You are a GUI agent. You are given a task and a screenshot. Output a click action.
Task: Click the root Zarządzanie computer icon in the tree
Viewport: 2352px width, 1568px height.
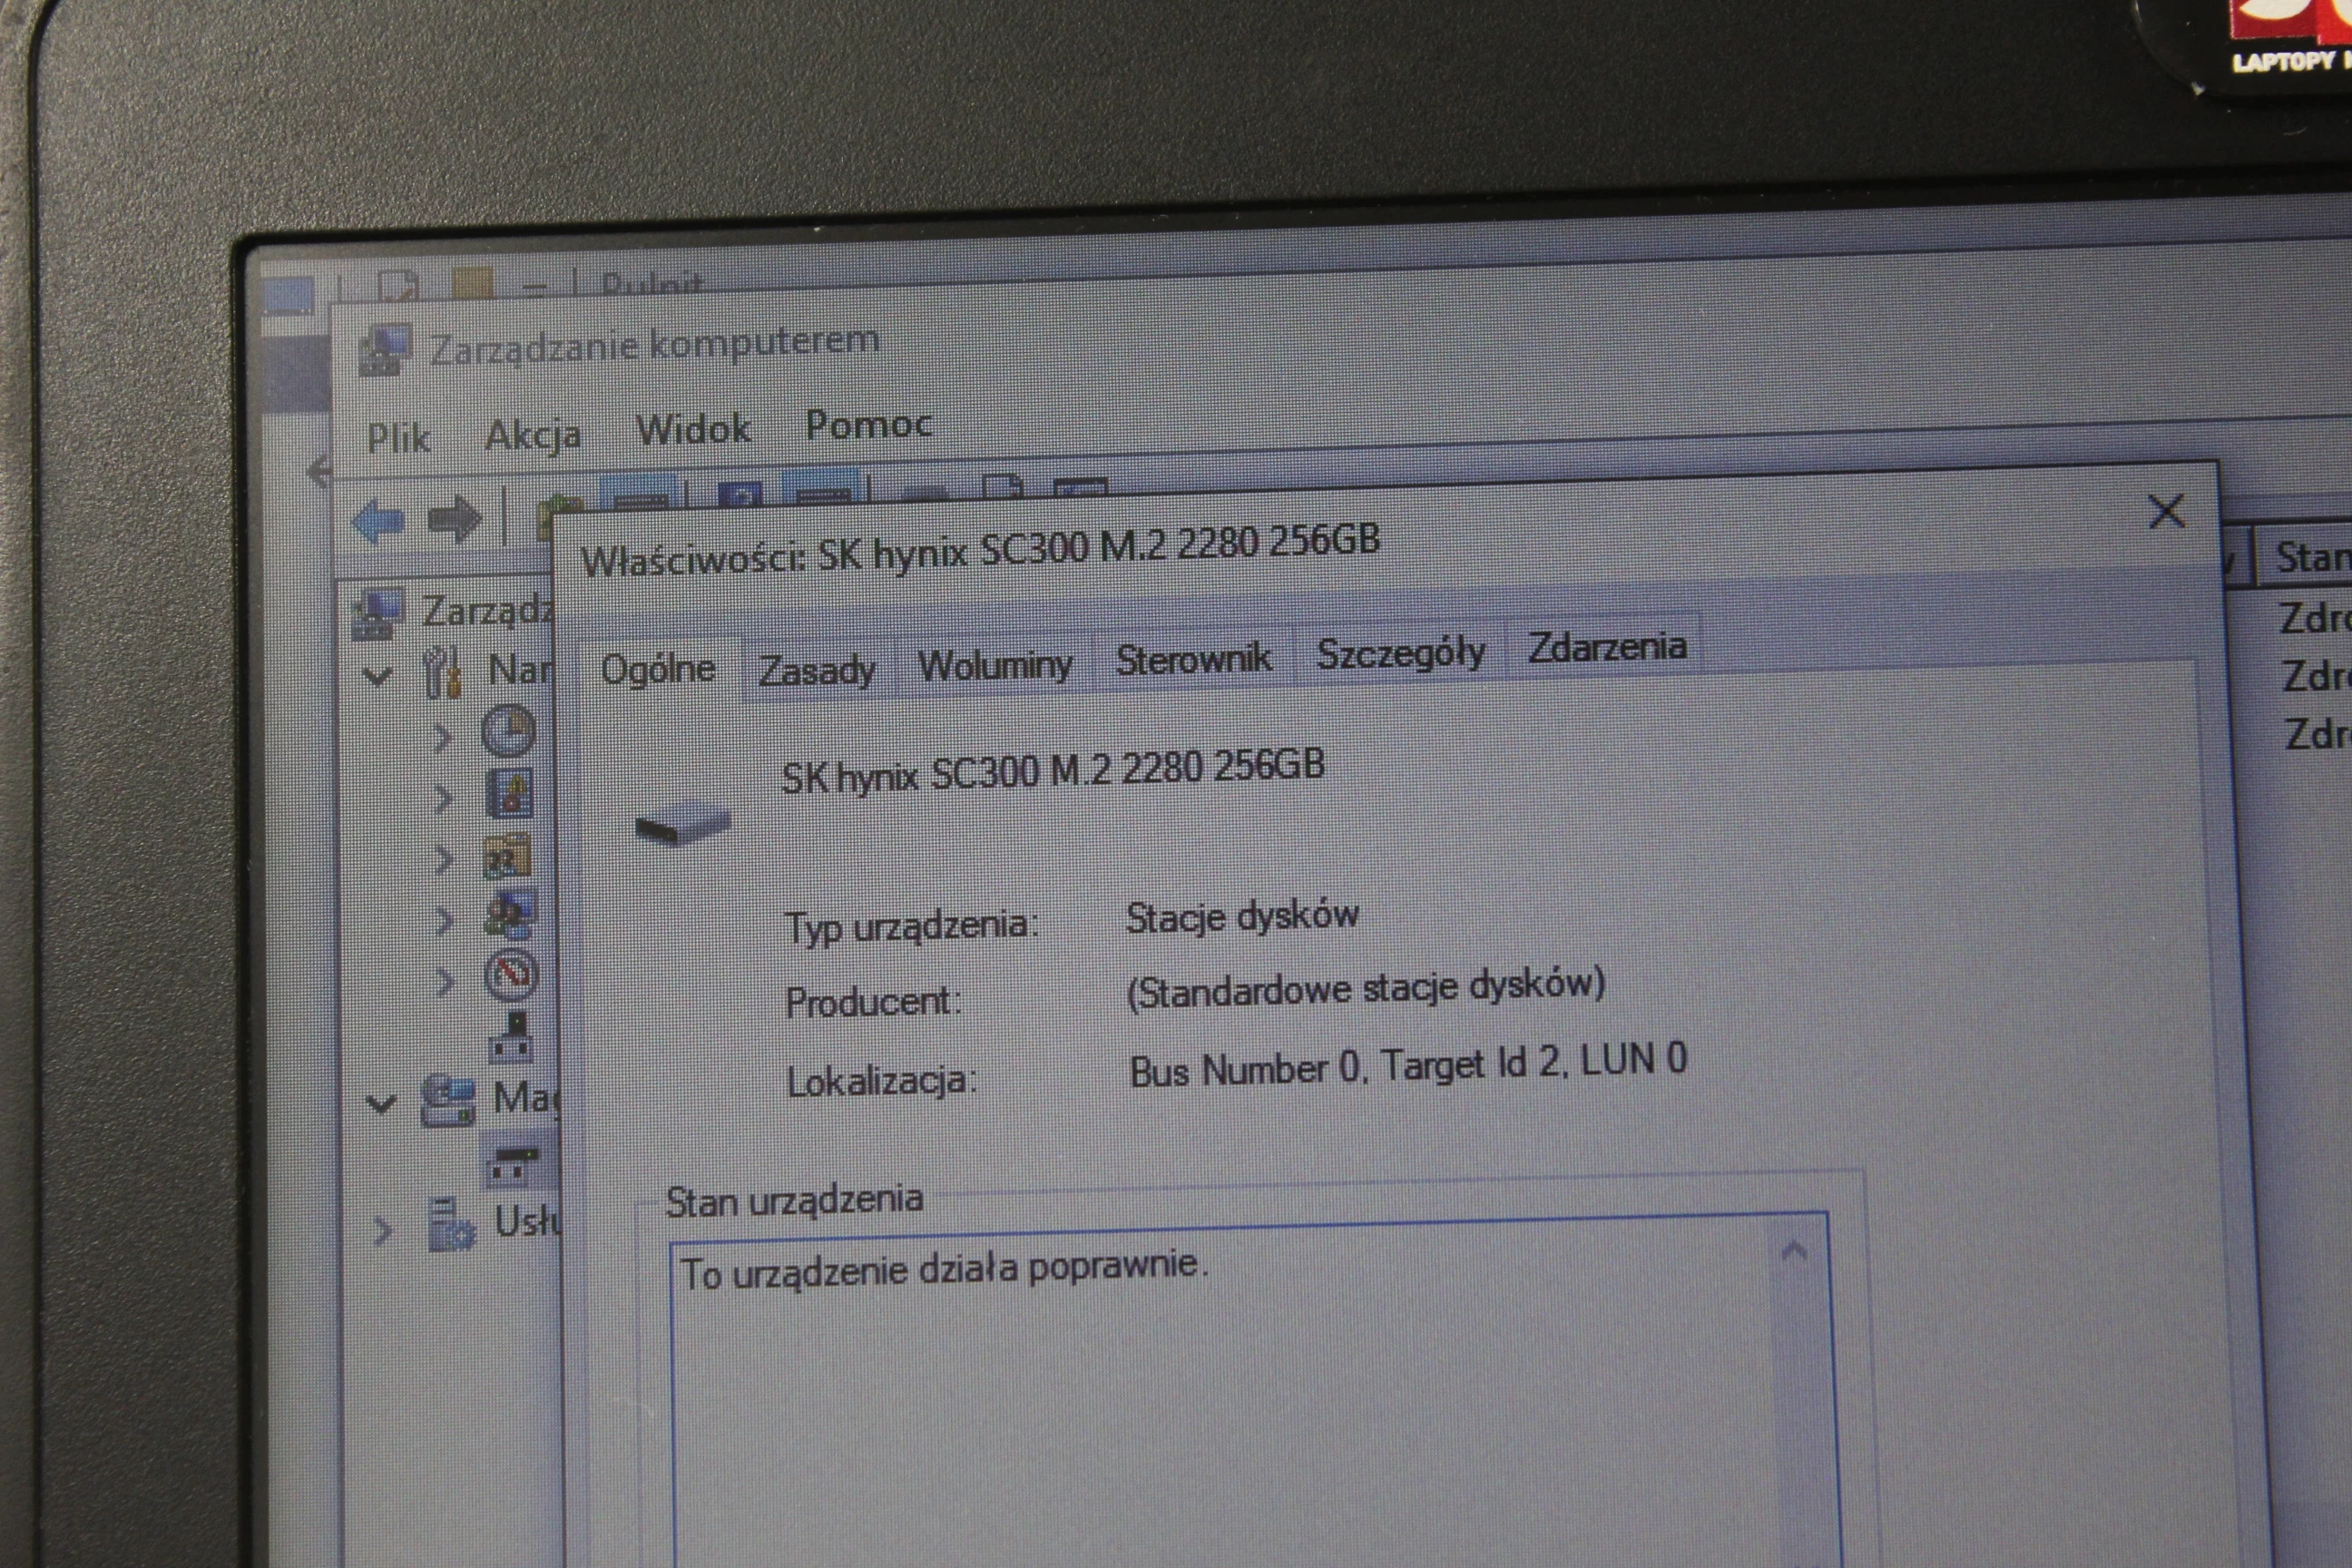pos(378,614)
